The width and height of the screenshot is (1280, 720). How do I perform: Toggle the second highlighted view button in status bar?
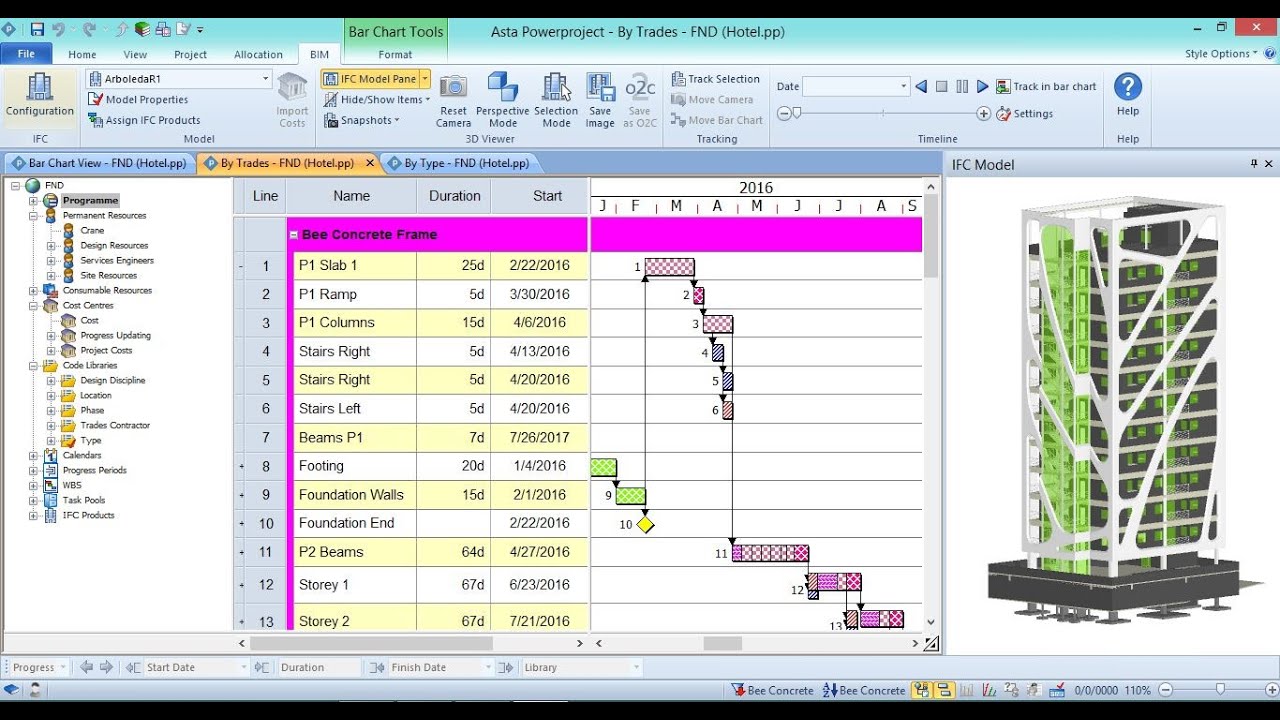943,690
